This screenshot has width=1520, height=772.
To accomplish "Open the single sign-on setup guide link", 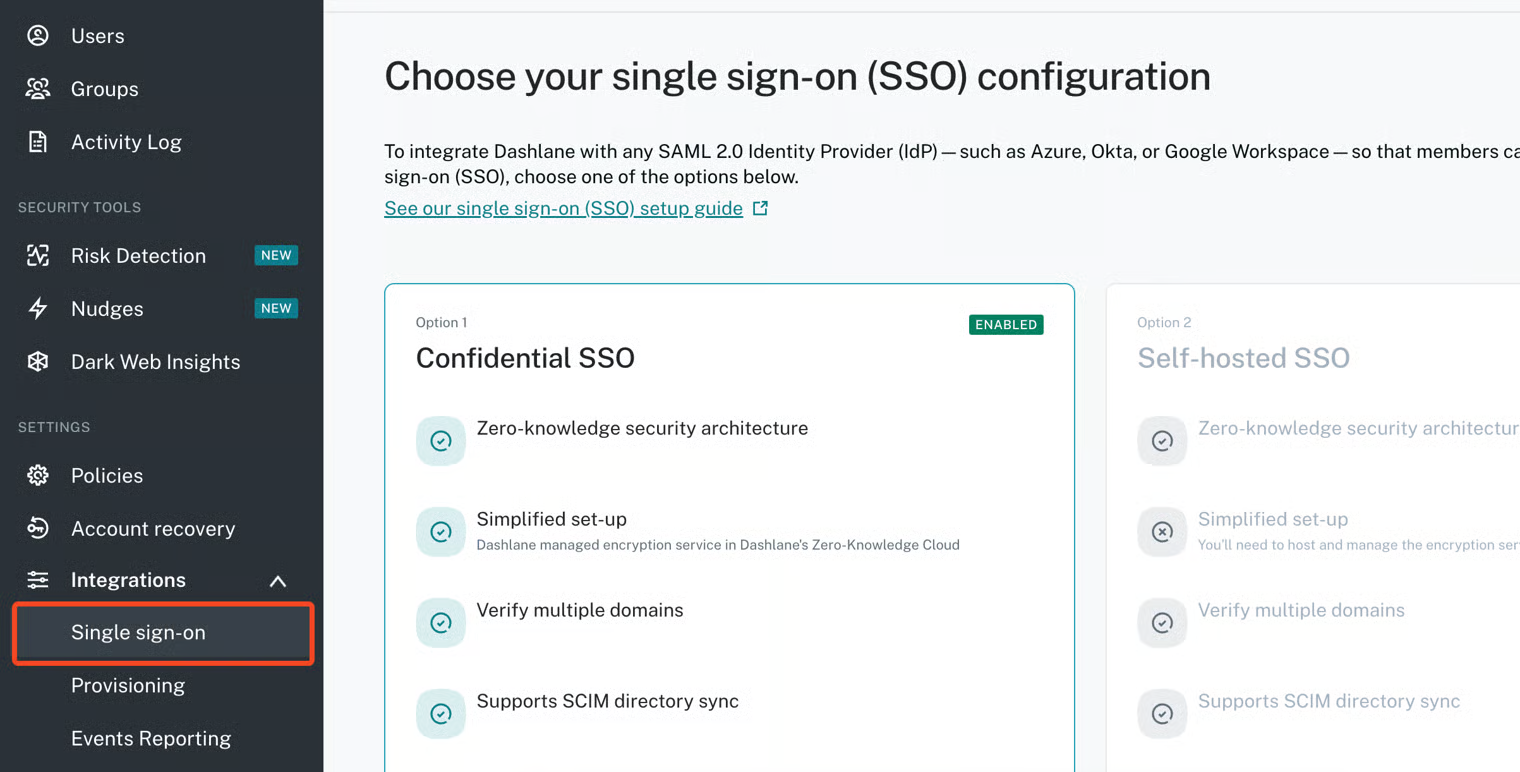I will (x=563, y=209).
